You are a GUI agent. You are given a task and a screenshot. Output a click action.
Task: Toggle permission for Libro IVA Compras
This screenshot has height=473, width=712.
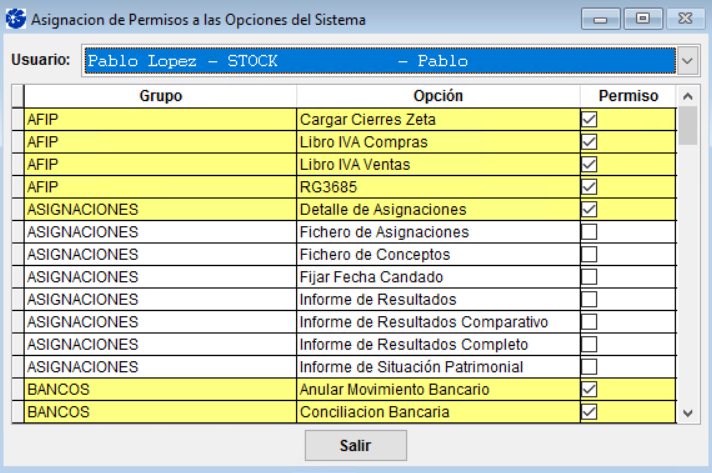click(x=589, y=142)
